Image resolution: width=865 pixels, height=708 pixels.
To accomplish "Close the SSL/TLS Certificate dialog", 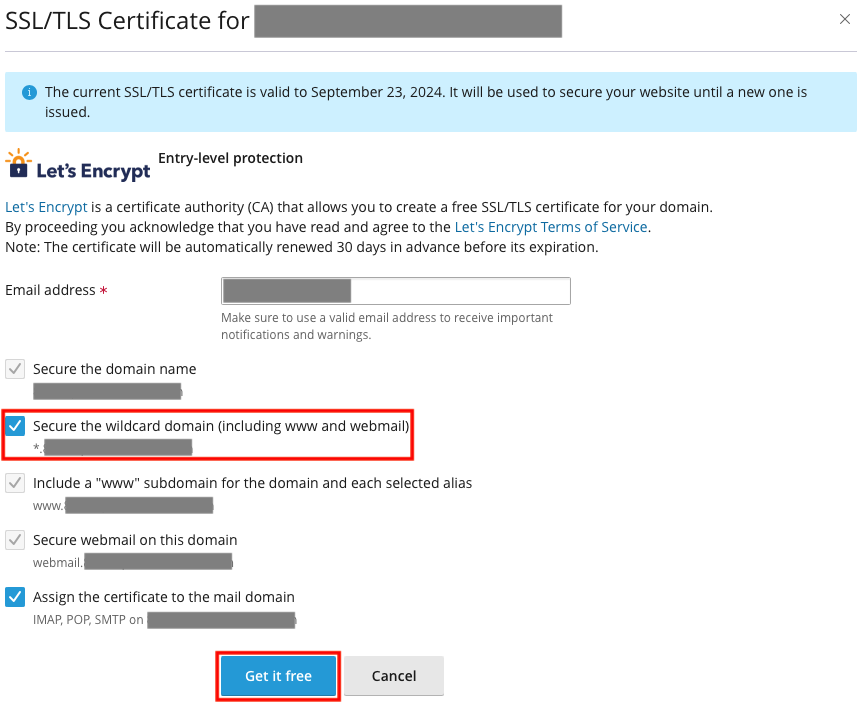I will (x=845, y=19).
